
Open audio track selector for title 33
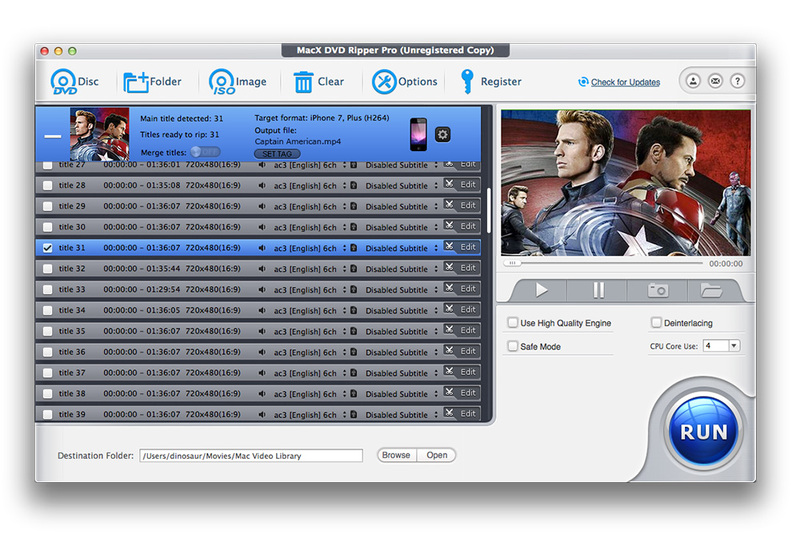tap(344, 289)
